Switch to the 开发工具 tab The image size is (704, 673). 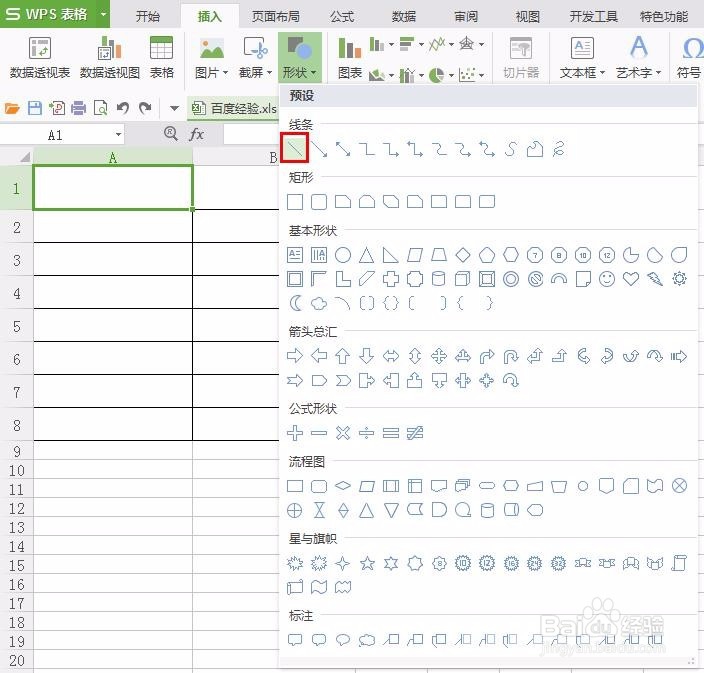tap(593, 17)
